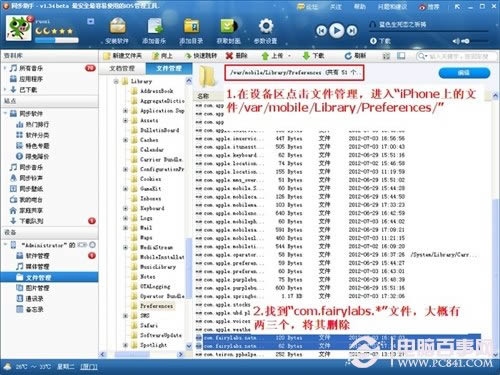The height and width of the screenshot is (375, 500).
Task: Click the /var/mobile/Library/Preferences path field
Action: point(294,72)
